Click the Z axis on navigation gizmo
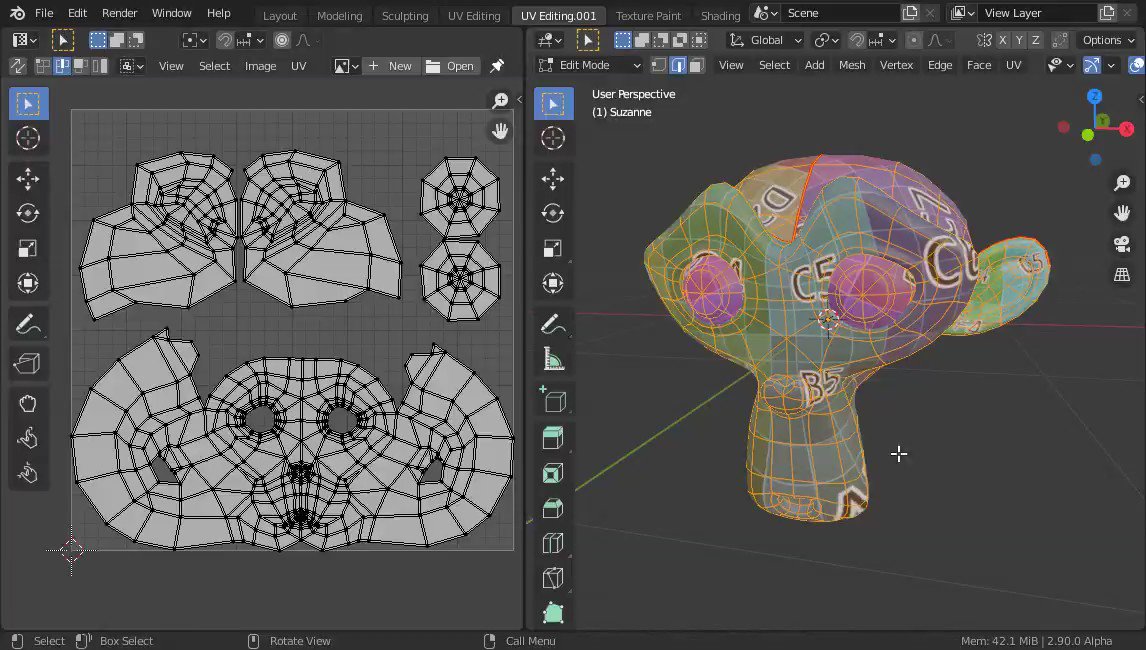 [1094, 96]
